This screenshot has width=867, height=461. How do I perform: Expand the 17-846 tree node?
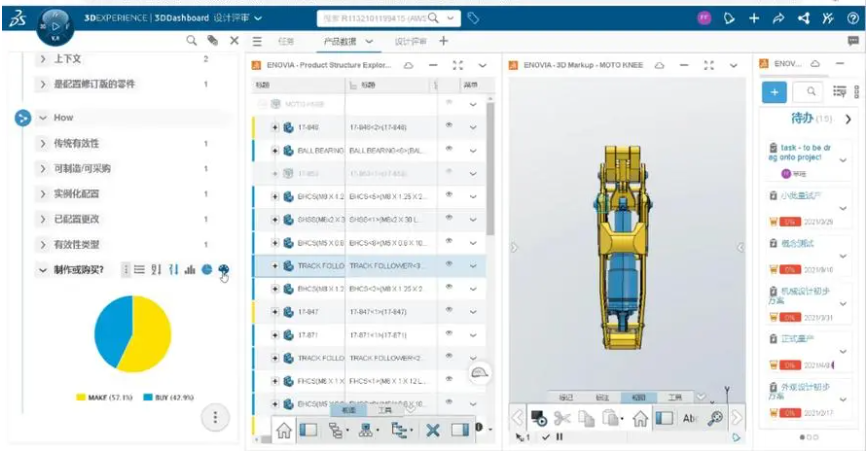pos(275,127)
